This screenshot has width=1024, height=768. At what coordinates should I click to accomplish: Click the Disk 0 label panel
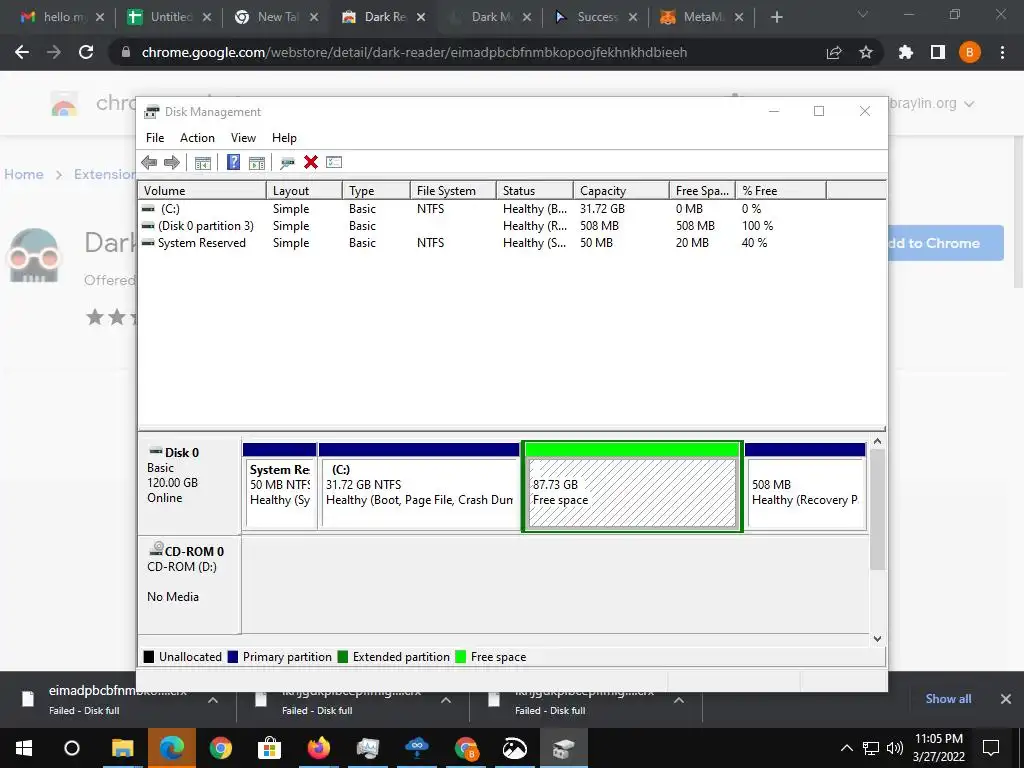click(189, 486)
